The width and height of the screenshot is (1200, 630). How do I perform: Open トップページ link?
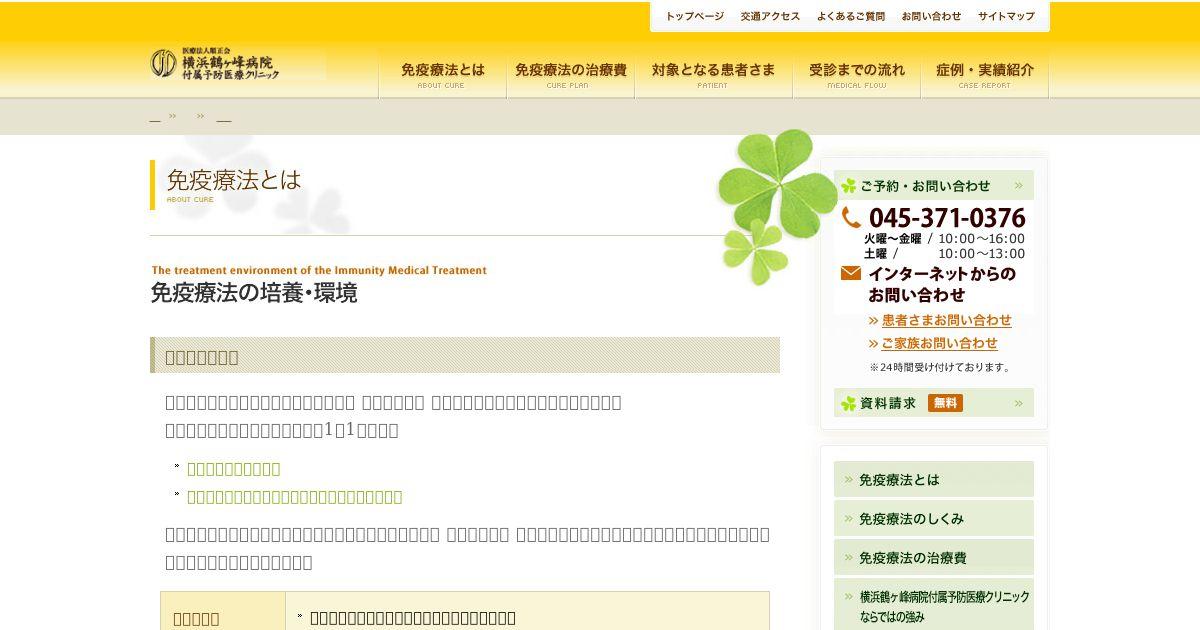695,17
